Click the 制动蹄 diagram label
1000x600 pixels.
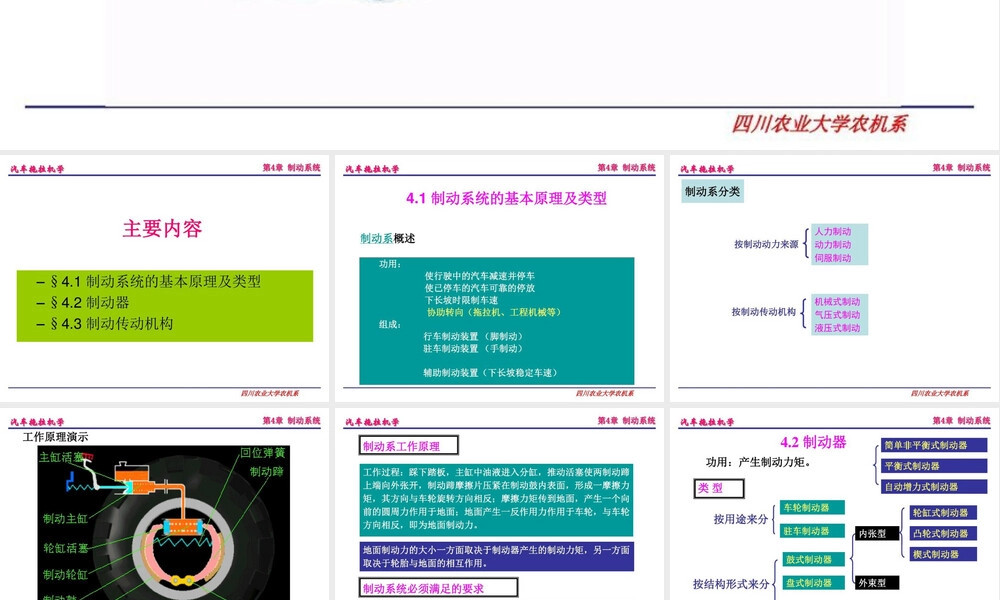(x=267, y=472)
